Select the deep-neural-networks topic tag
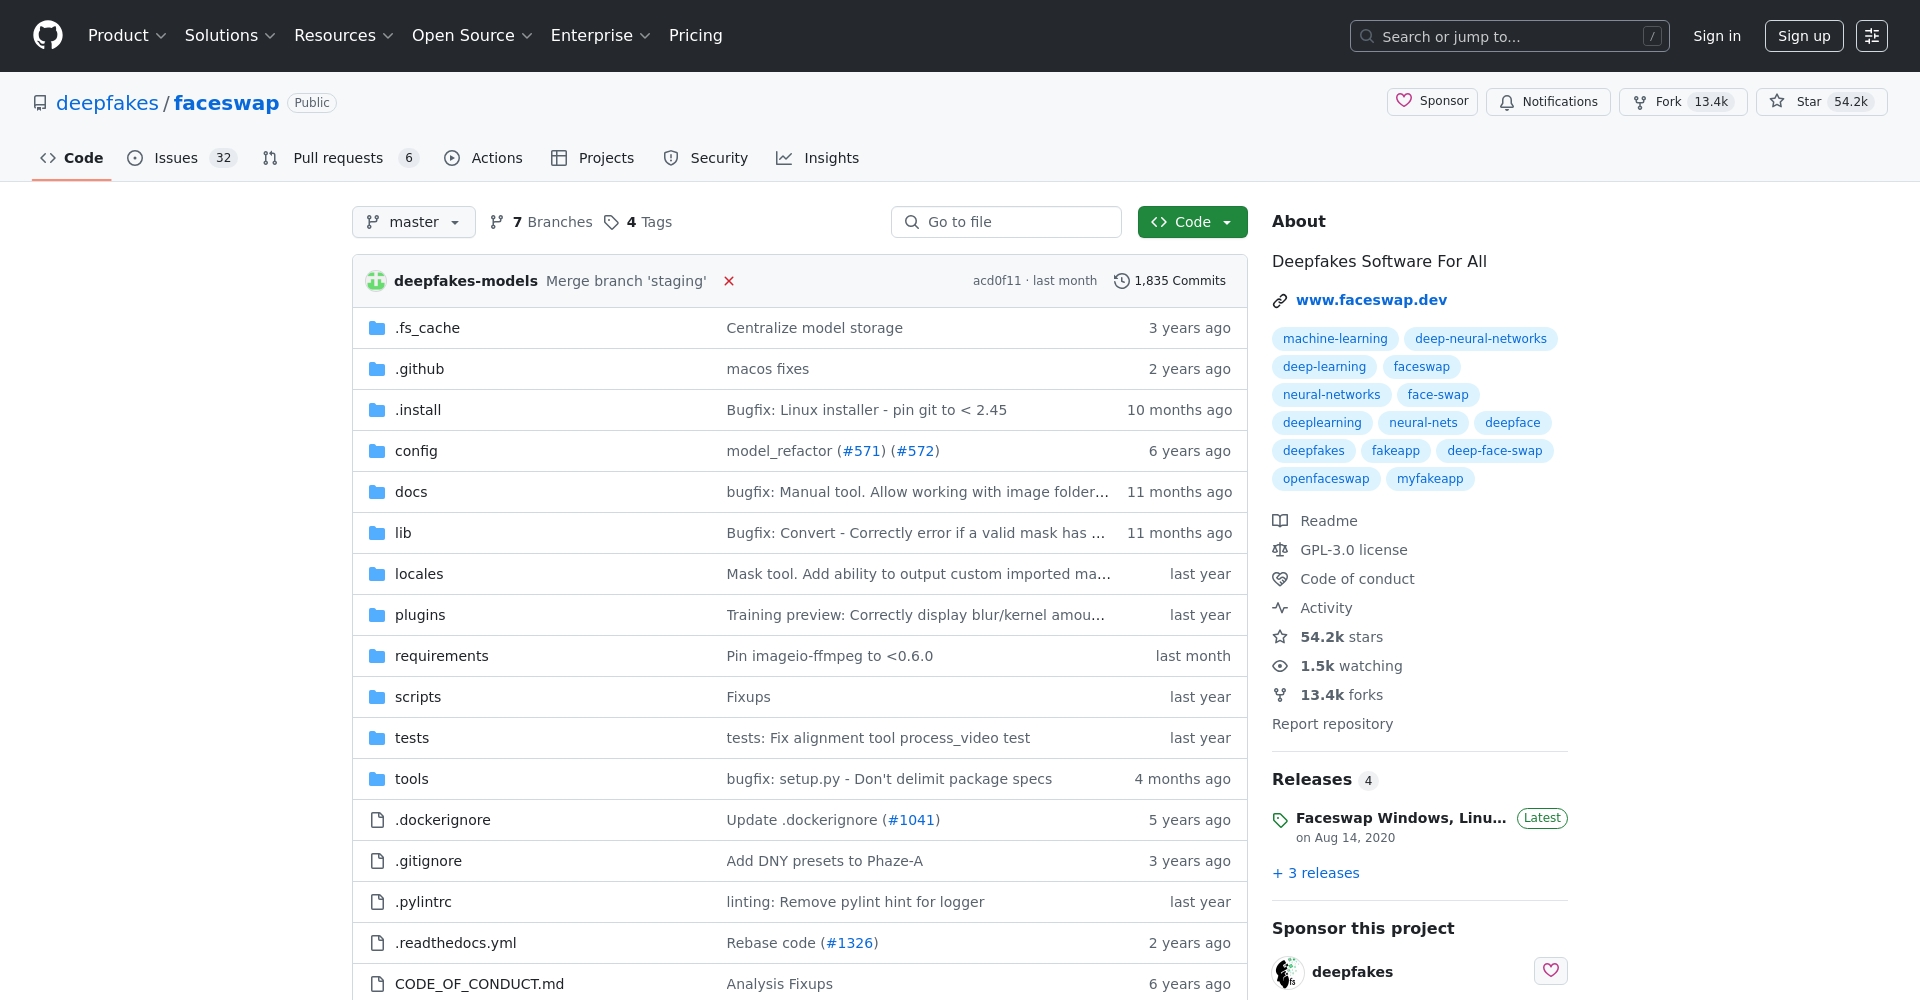Screen dimensions: 1920x1000 tap(1480, 339)
